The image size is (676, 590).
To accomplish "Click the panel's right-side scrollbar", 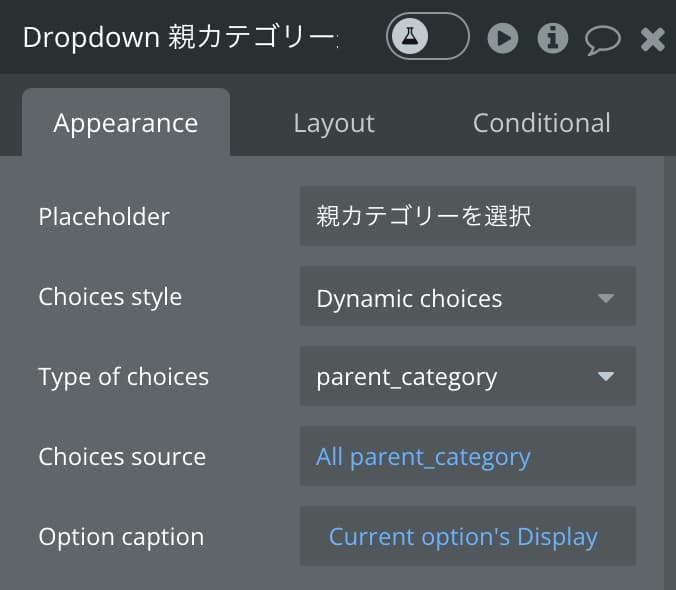I will (x=670, y=373).
